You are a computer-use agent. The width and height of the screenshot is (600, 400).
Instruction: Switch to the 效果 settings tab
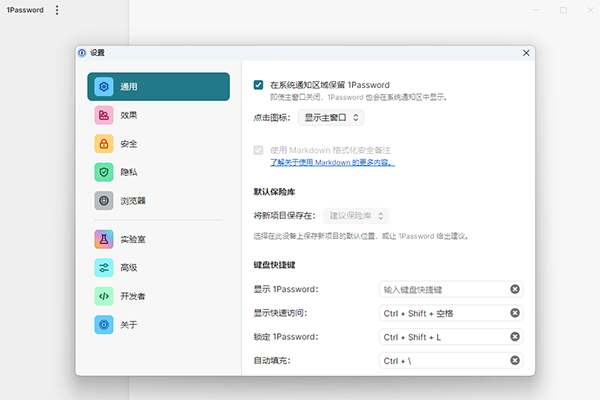point(158,115)
